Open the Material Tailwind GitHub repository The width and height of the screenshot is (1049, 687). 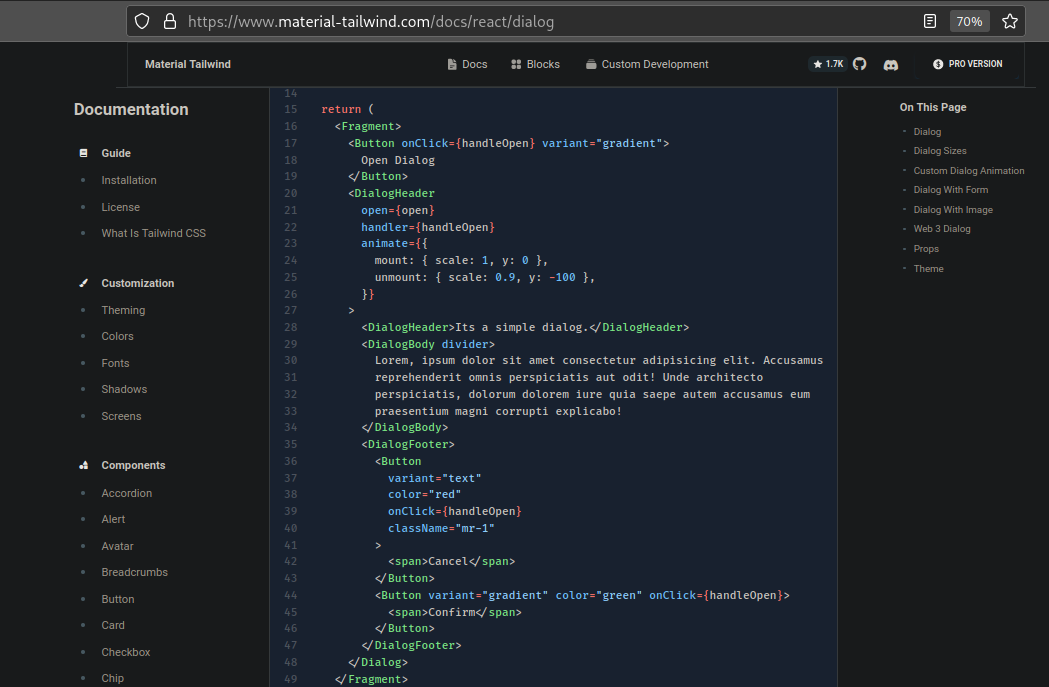point(861,63)
